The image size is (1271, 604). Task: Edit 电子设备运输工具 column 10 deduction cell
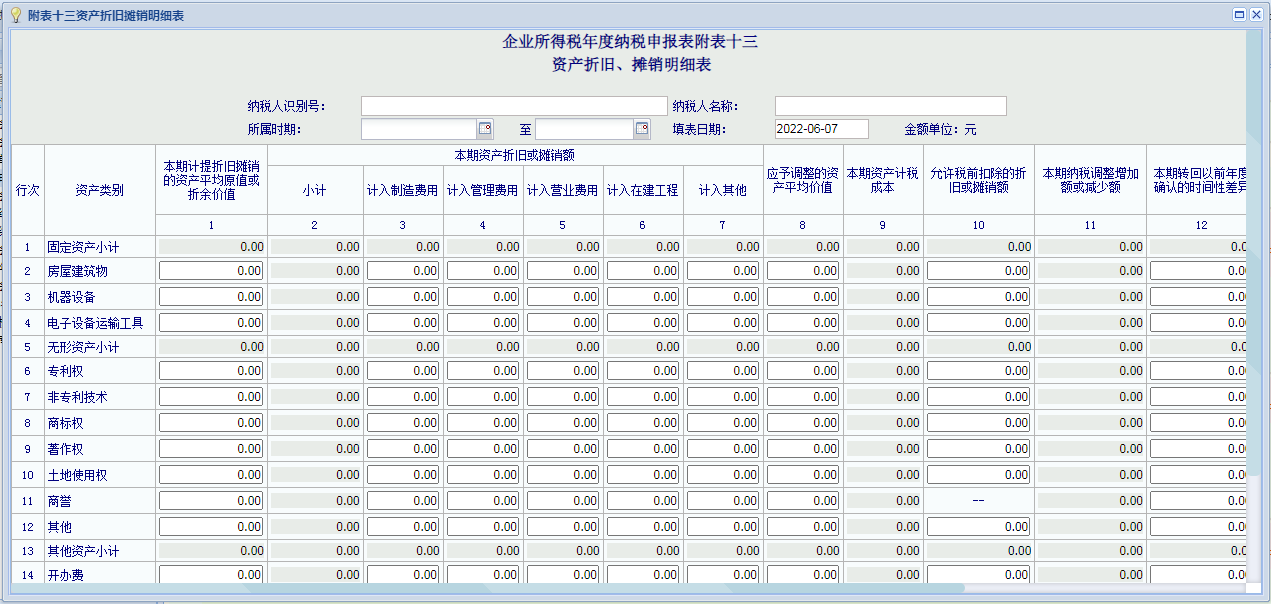point(979,323)
